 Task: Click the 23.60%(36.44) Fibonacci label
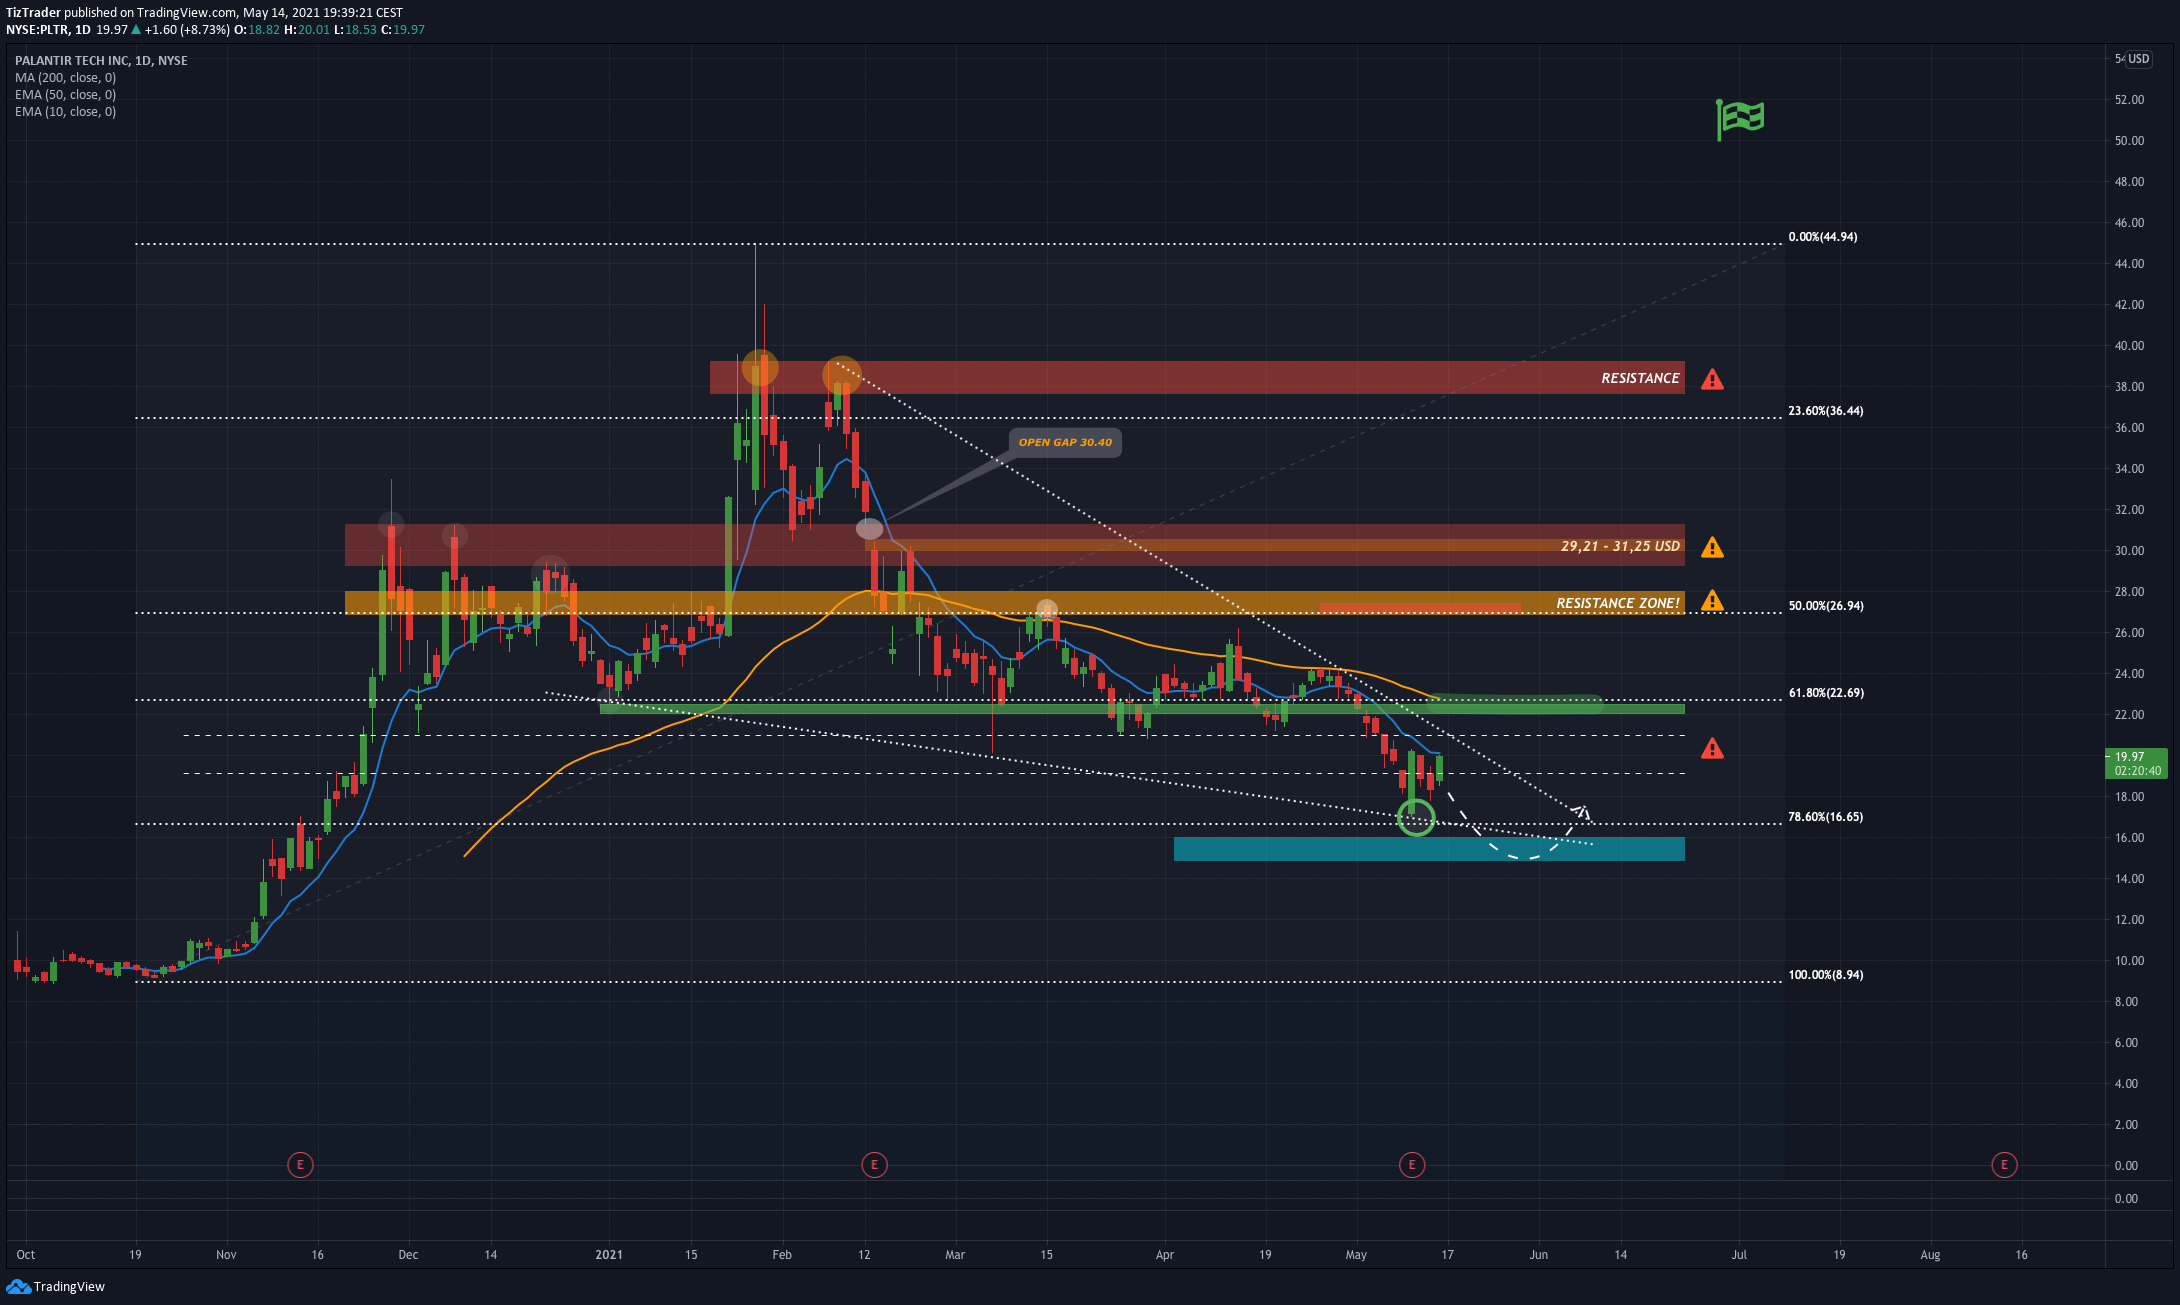(1826, 411)
